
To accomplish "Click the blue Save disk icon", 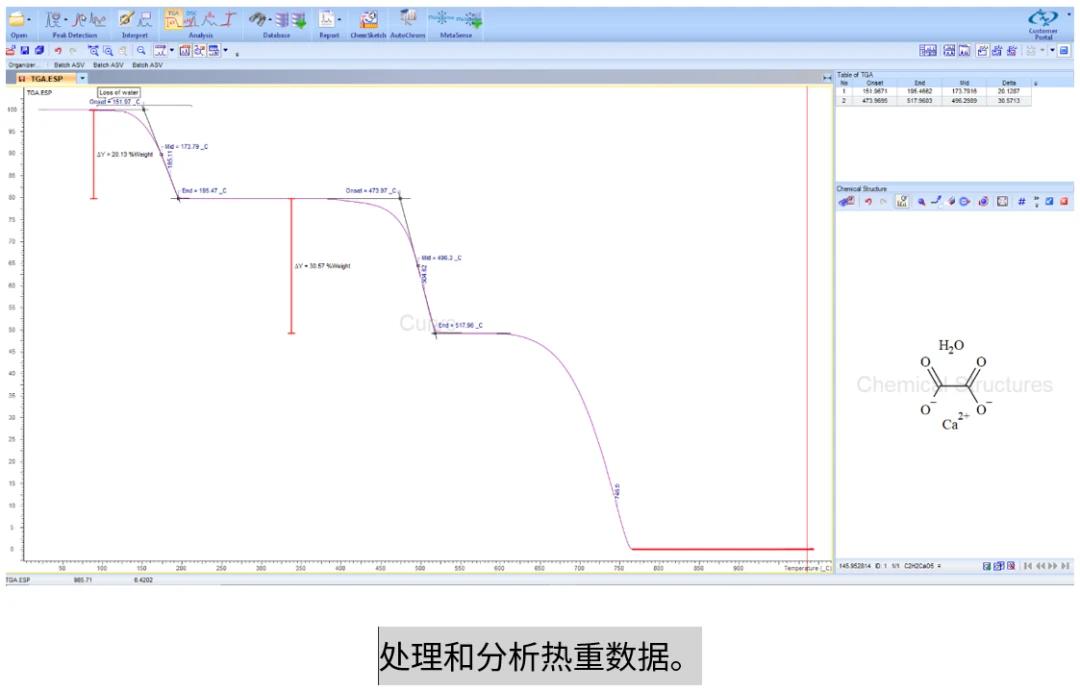I will [x=25, y=50].
